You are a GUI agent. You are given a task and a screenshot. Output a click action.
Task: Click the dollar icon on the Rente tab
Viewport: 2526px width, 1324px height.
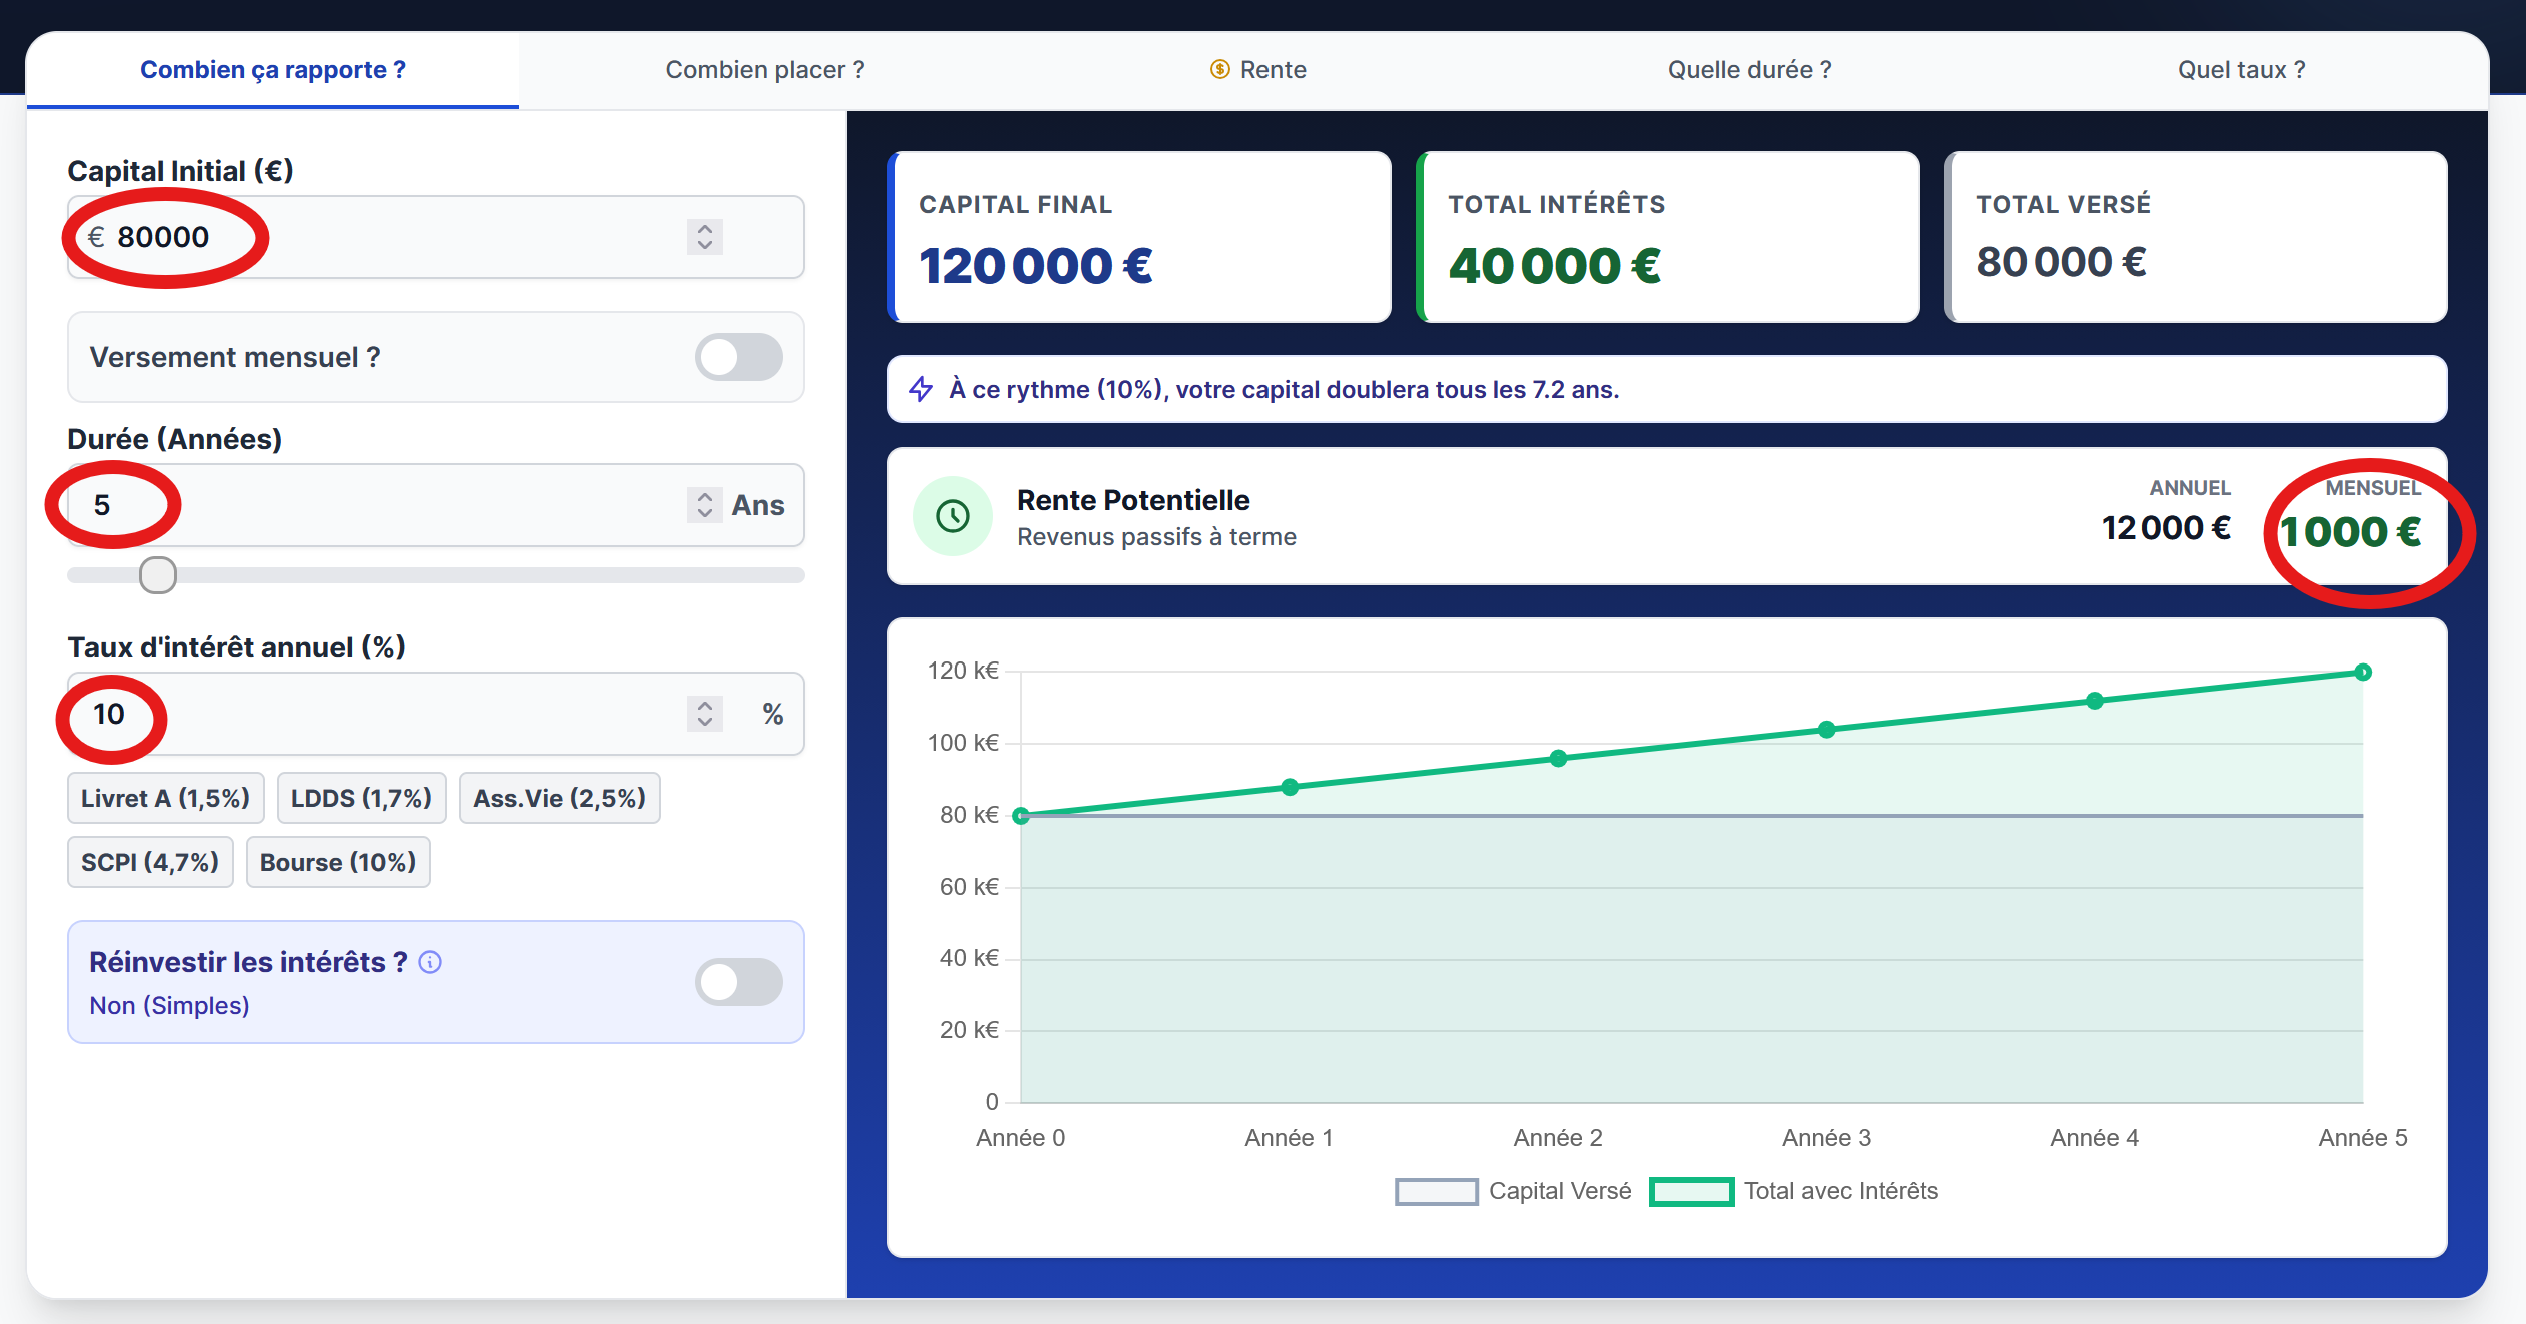pyautogui.click(x=1220, y=69)
